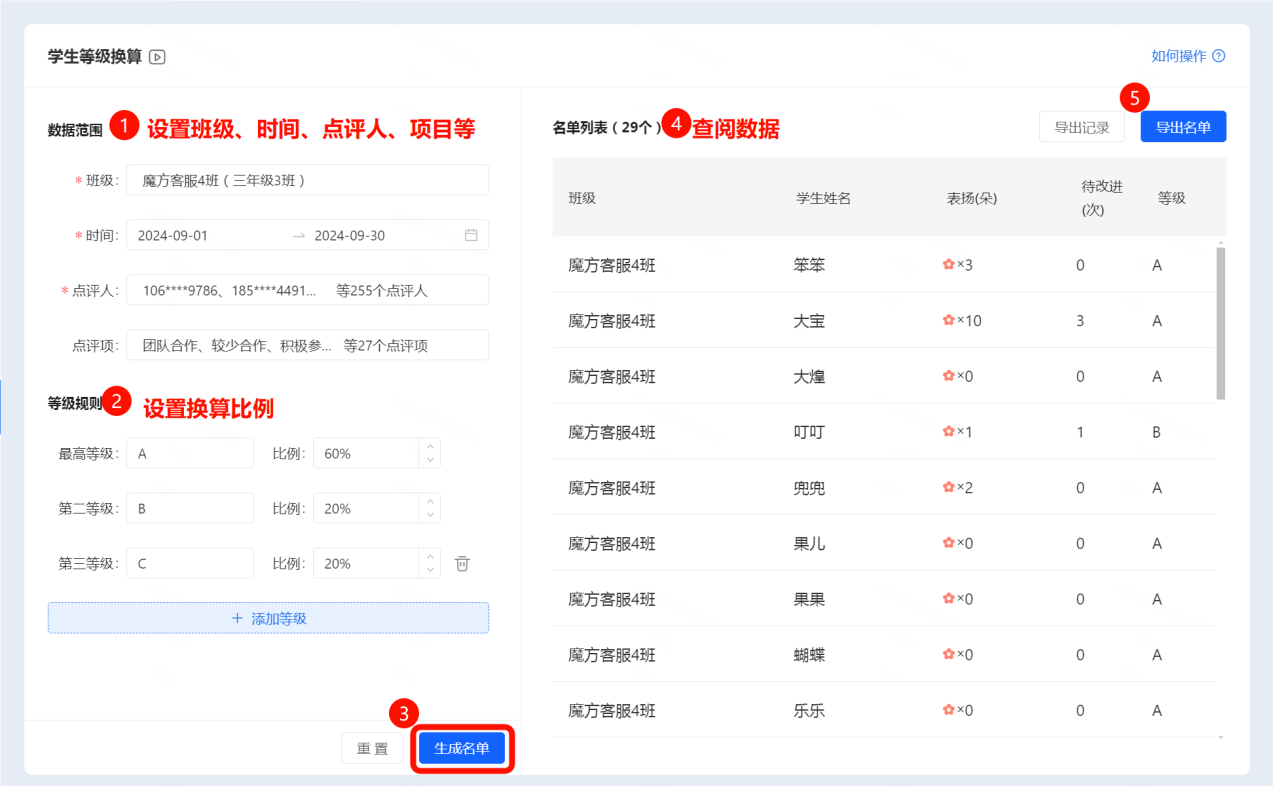1273x786 pixels.
Task: Open the 点评项 selection dropdown
Action: [307, 345]
